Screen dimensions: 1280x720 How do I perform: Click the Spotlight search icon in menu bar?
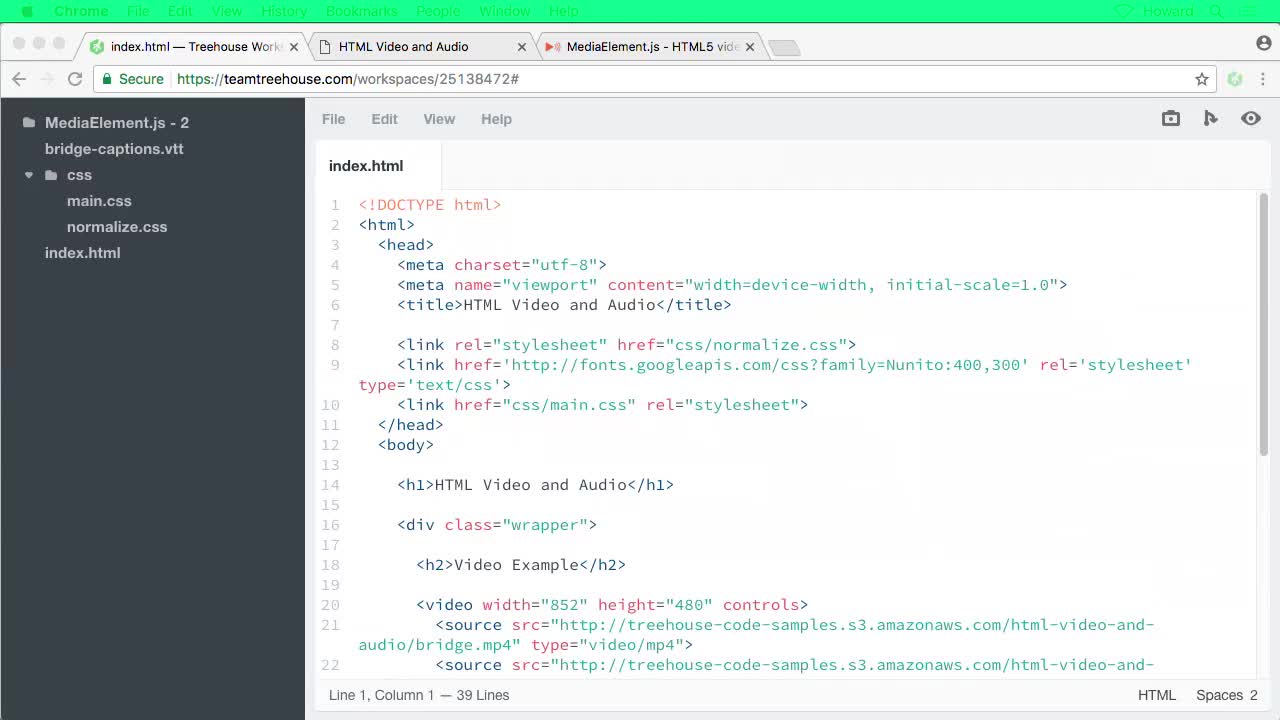click(1216, 11)
